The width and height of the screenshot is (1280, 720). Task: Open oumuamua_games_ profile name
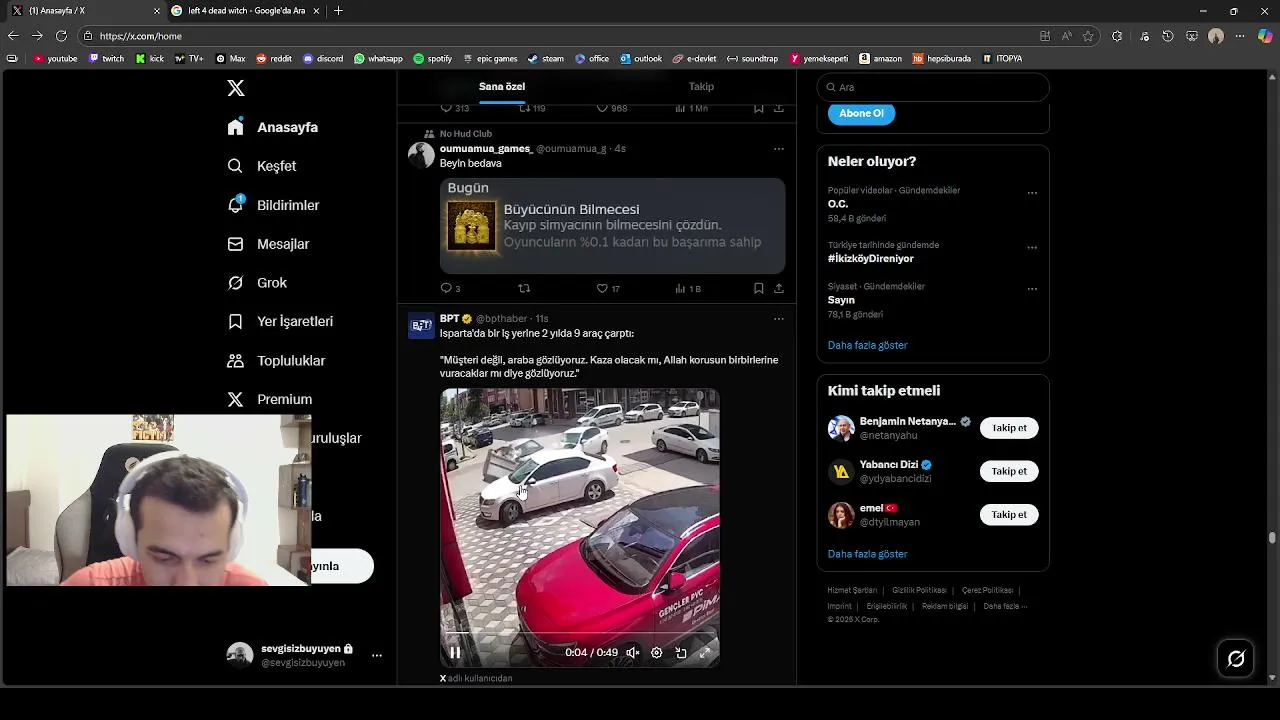[486, 149]
